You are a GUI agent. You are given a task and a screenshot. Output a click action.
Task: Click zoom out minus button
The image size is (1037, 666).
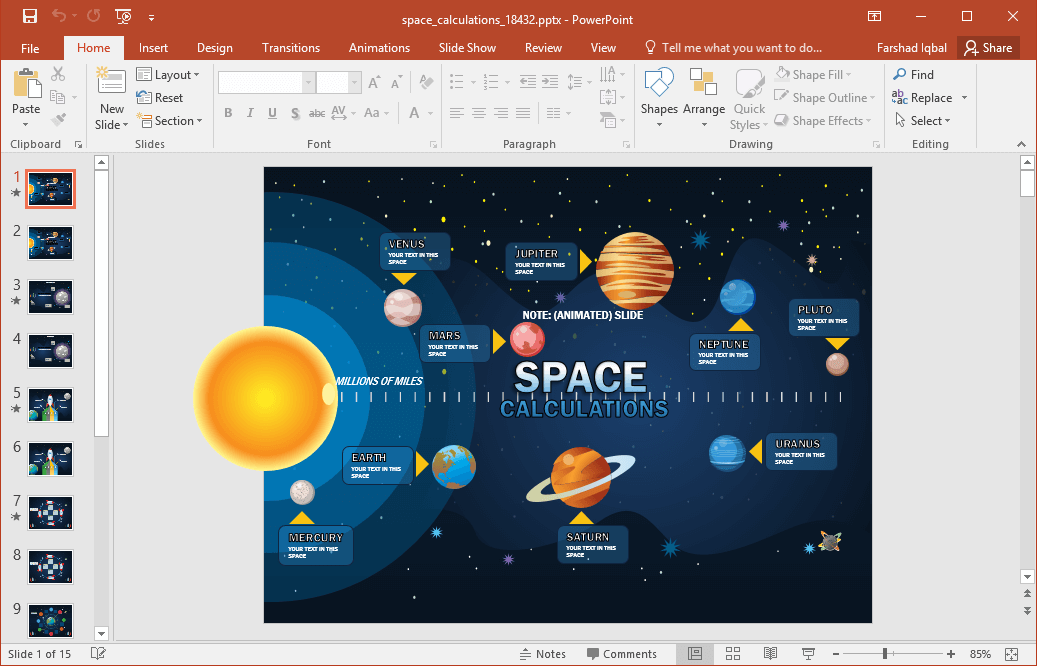point(836,654)
